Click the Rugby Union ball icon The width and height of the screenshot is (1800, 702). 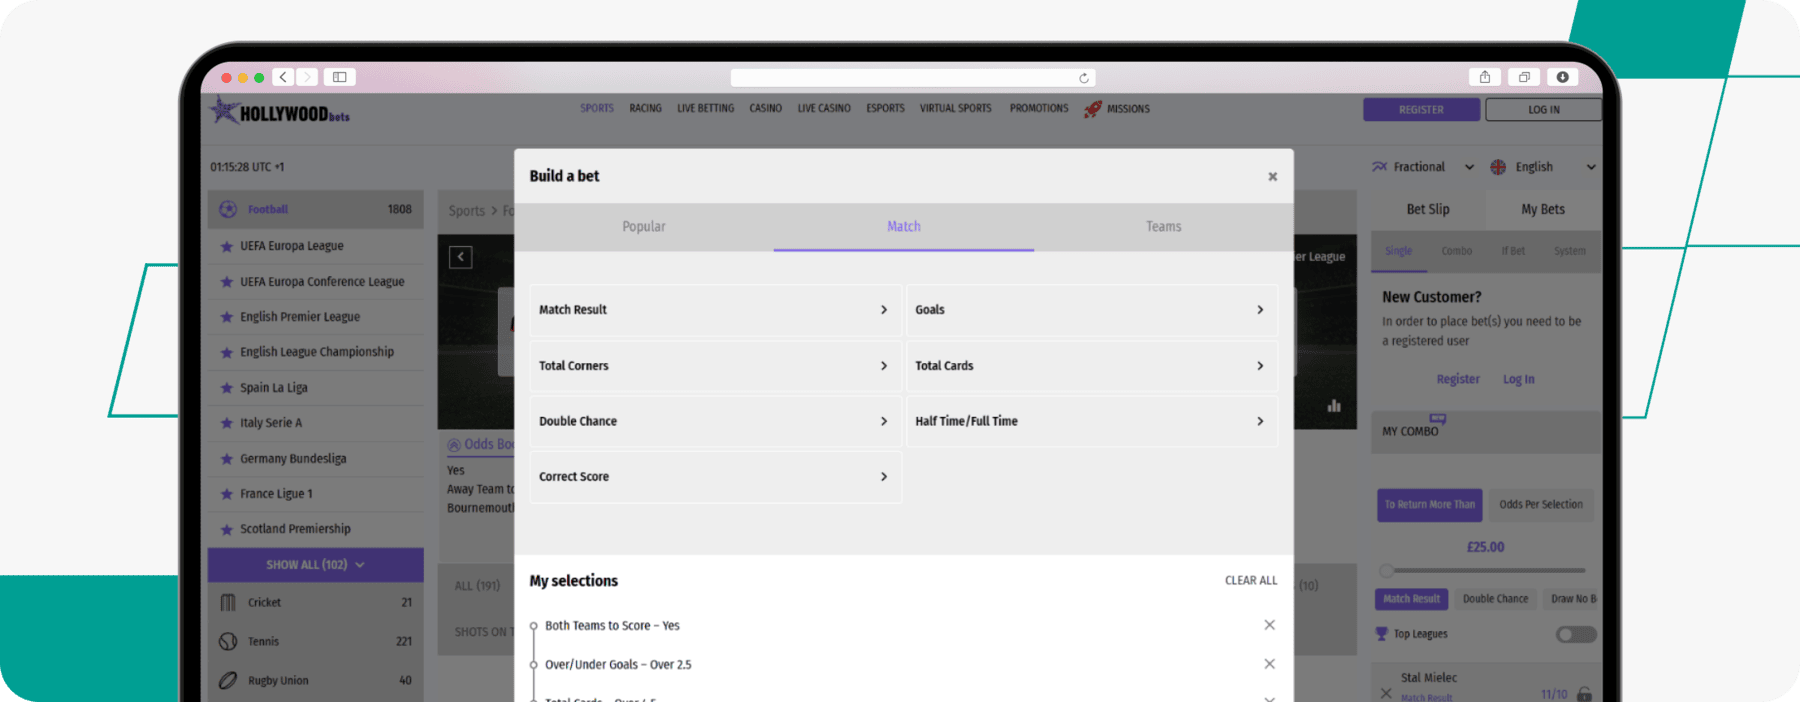[x=228, y=680]
